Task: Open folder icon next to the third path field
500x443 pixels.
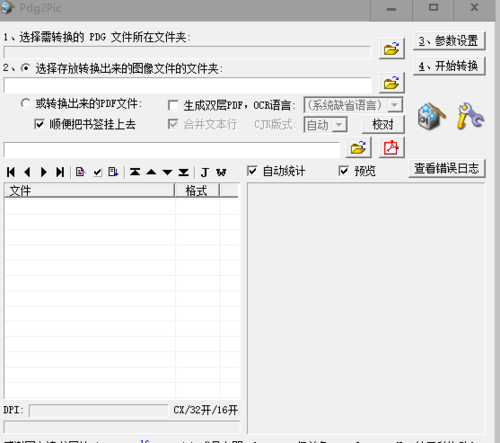Action: pyautogui.click(x=358, y=147)
